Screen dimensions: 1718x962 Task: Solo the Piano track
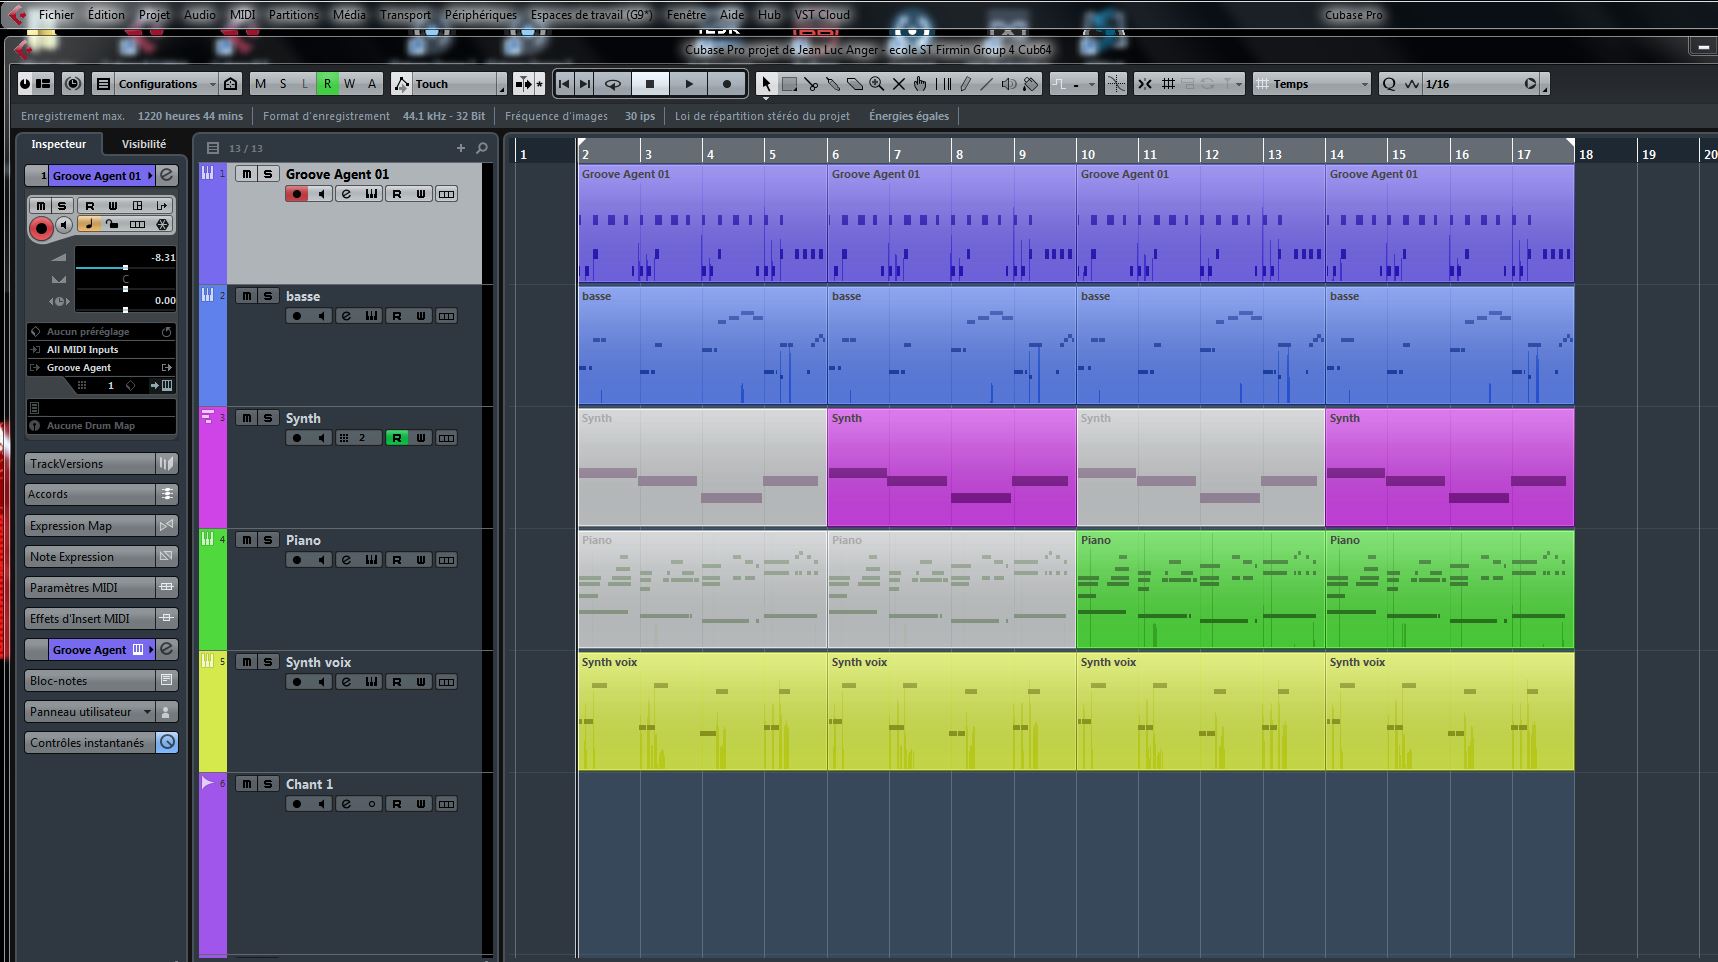(267, 540)
